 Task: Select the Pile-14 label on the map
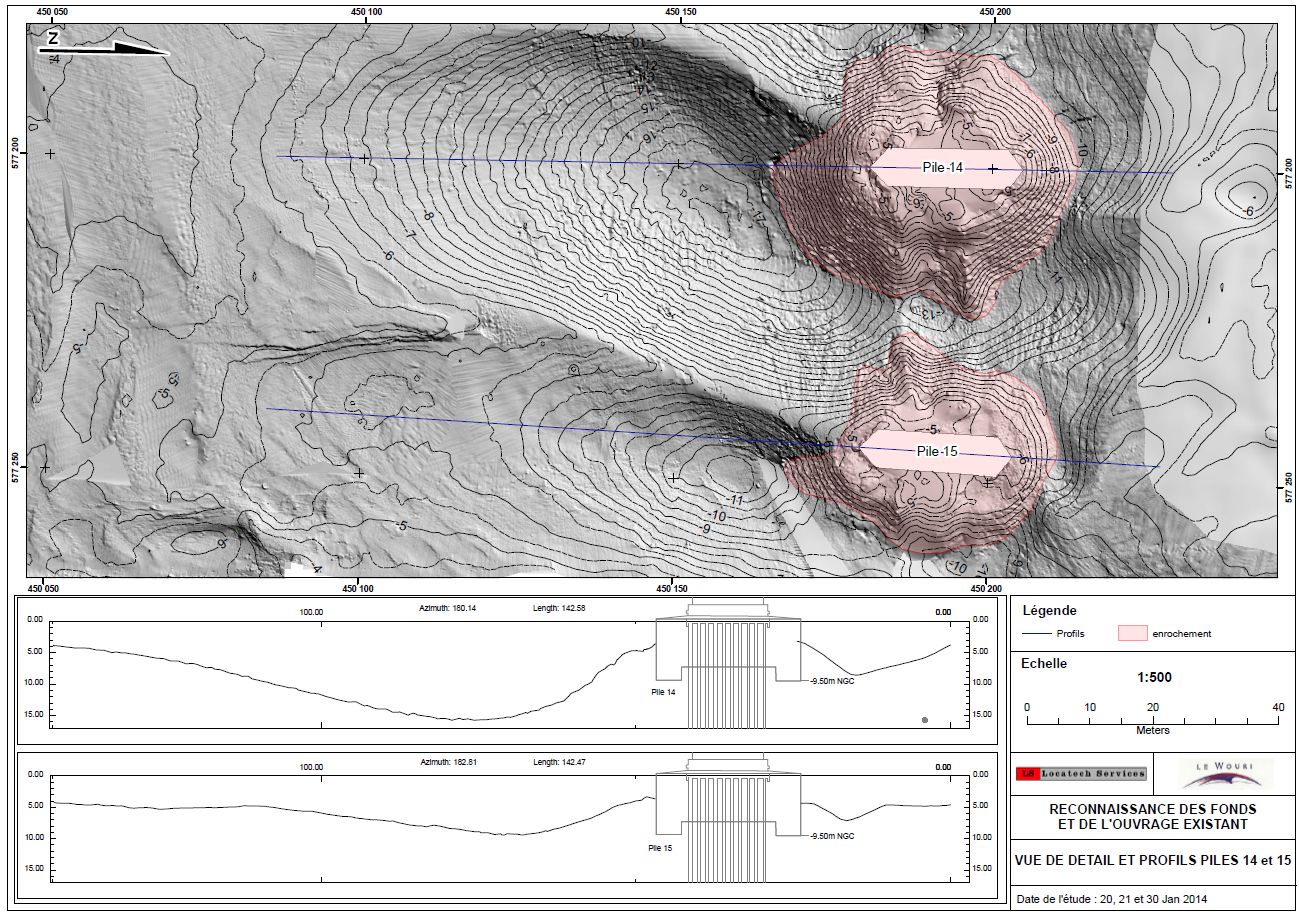point(941,168)
